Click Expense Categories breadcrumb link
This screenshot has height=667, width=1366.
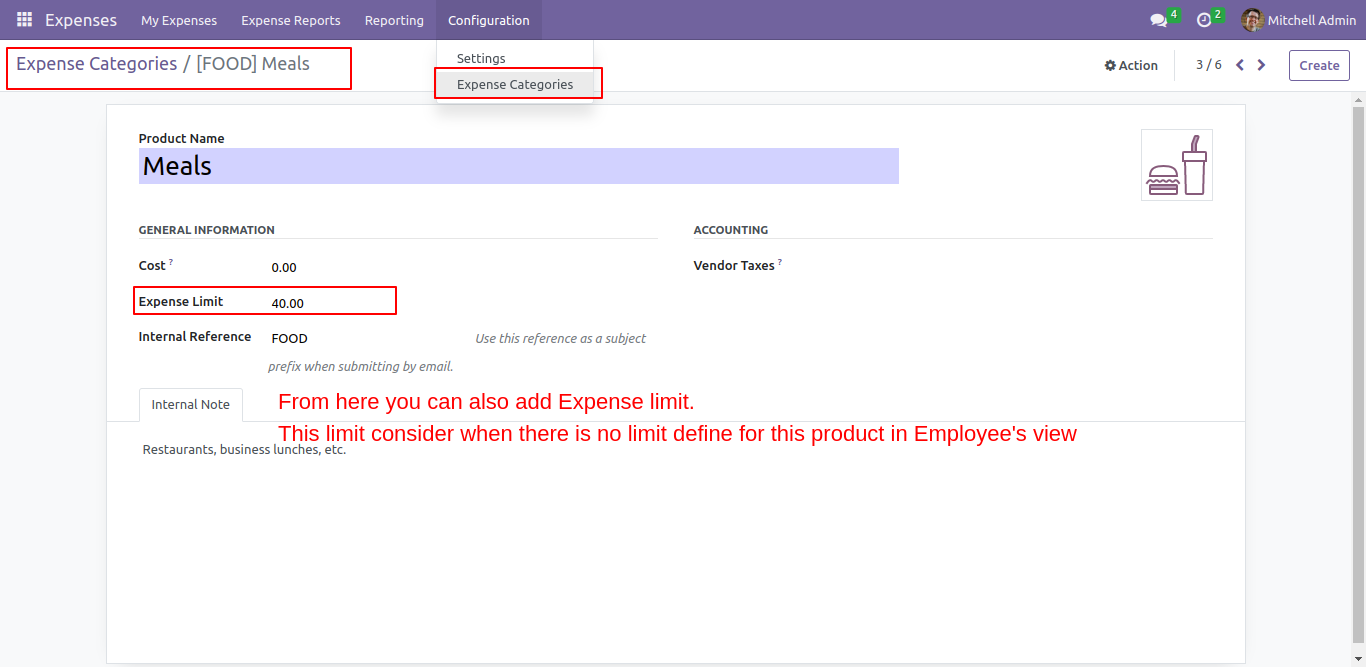(x=97, y=64)
